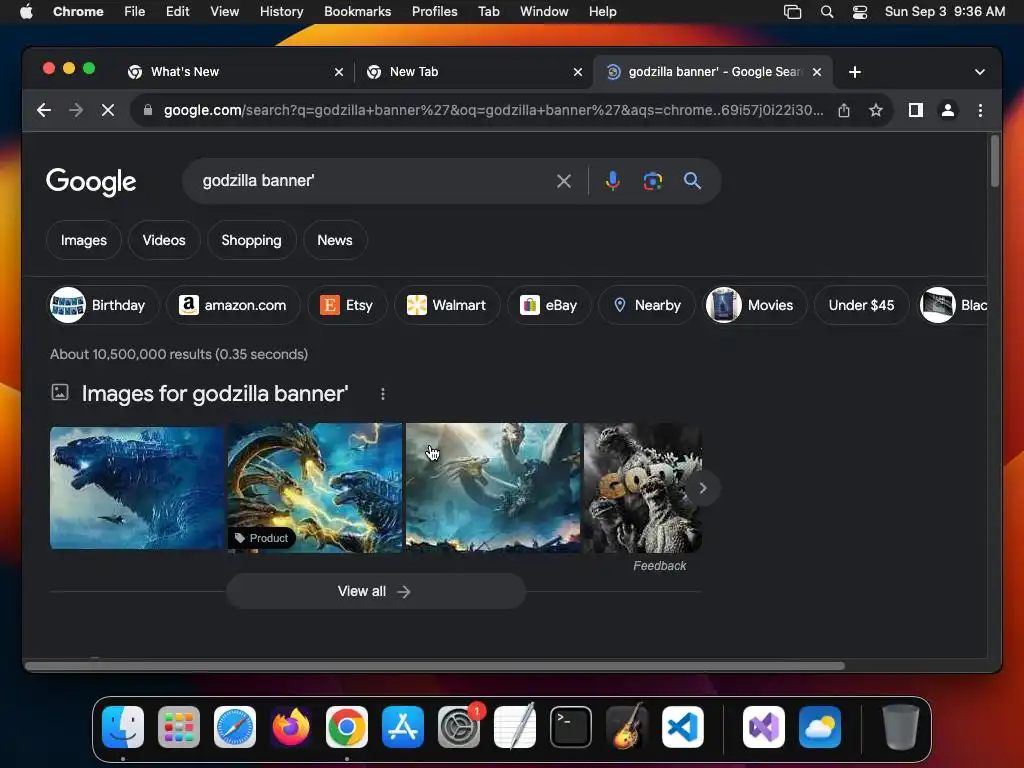Open the Product tagged Godzilla thumbnail
The height and width of the screenshot is (768, 1024).
click(315, 488)
